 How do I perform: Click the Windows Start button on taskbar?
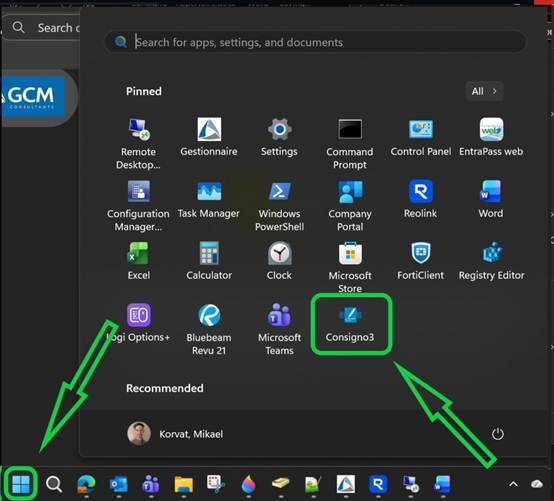coord(21,484)
